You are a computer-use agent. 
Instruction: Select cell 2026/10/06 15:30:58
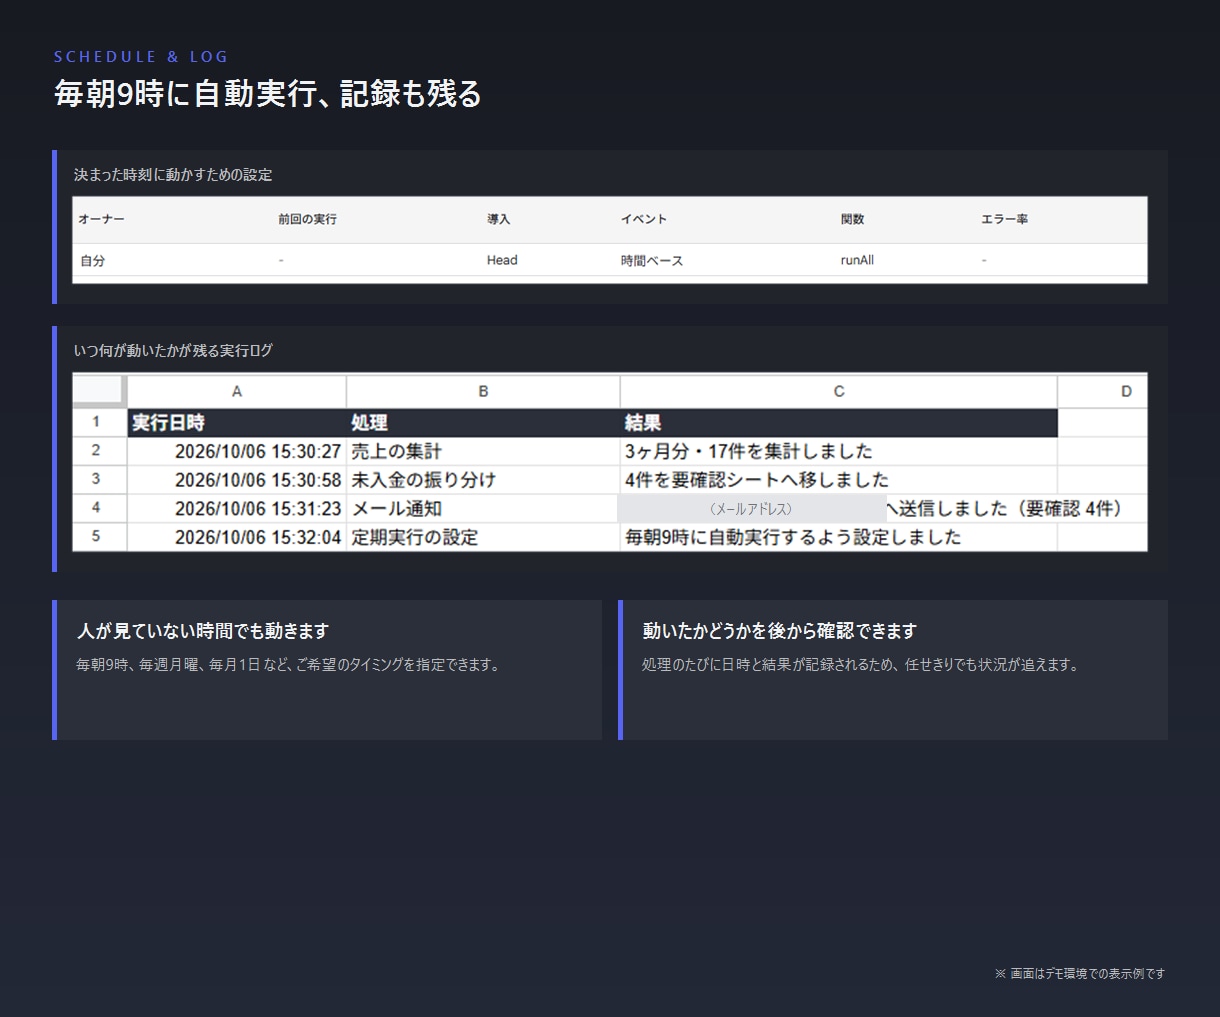[237, 479]
